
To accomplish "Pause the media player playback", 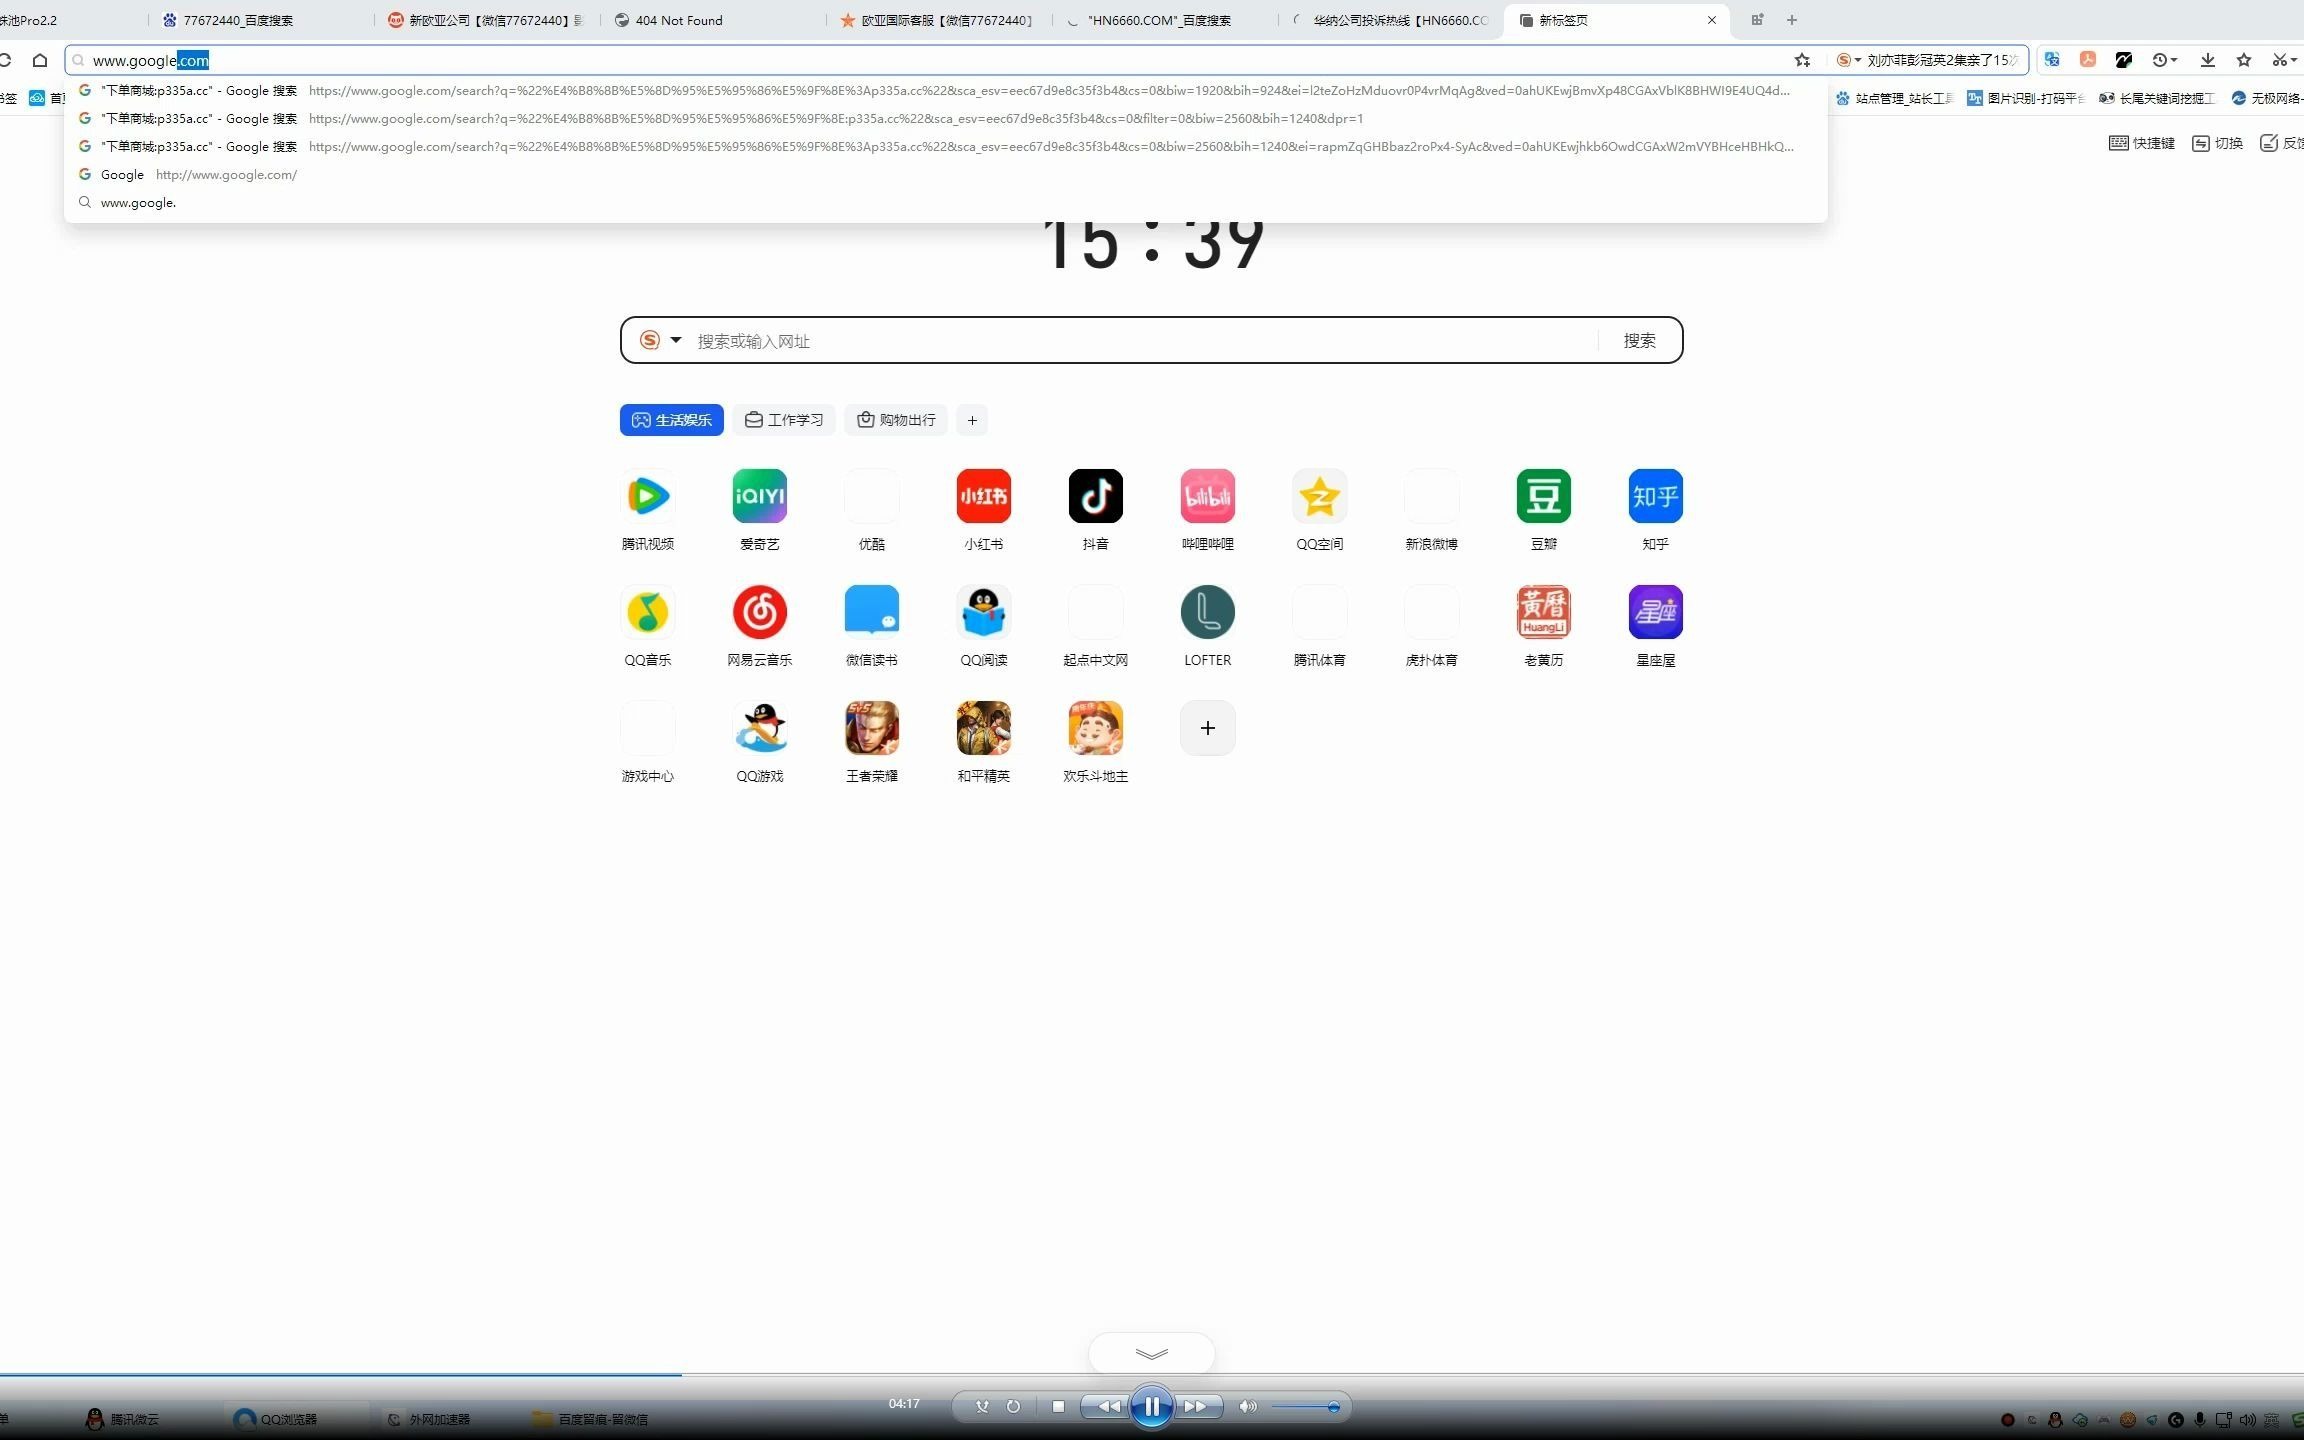I will pyautogui.click(x=1152, y=1407).
